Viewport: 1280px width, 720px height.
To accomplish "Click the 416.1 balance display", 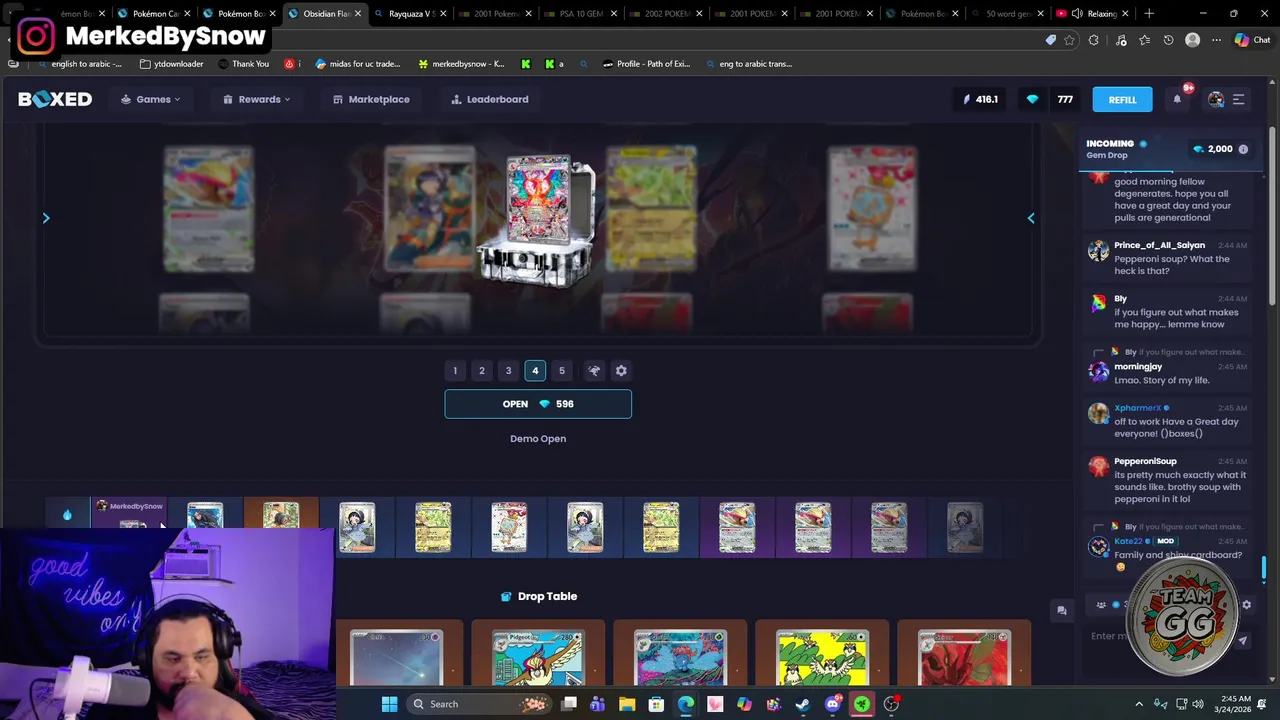I will point(980,99).
